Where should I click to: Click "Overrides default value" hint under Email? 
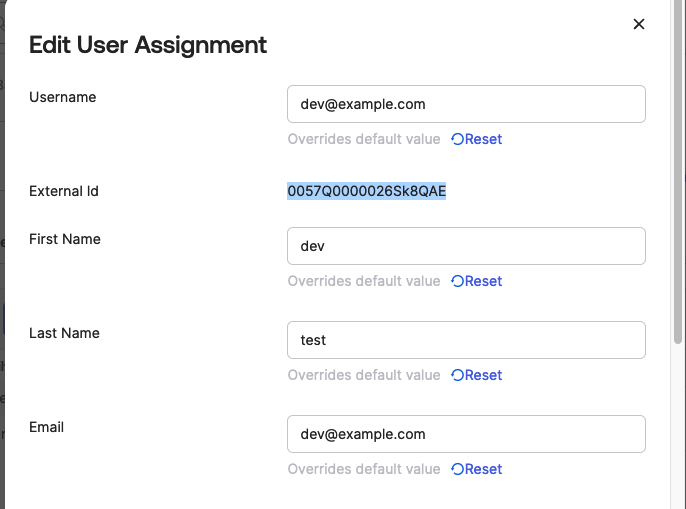coord(364,469)
